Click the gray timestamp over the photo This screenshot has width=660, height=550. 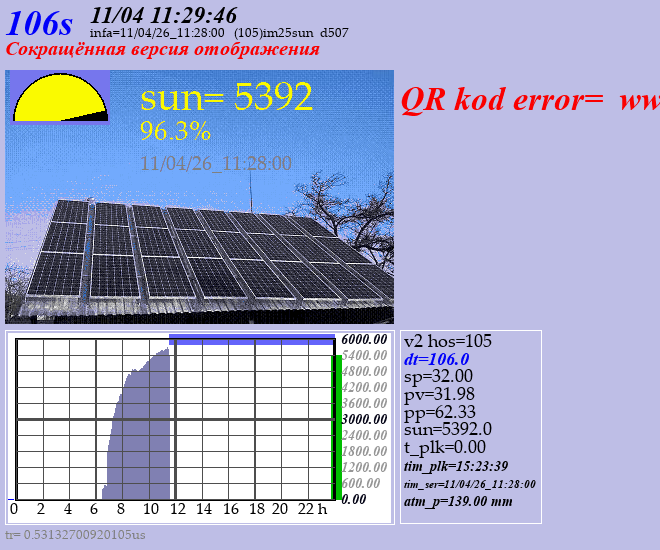point(216,163)
